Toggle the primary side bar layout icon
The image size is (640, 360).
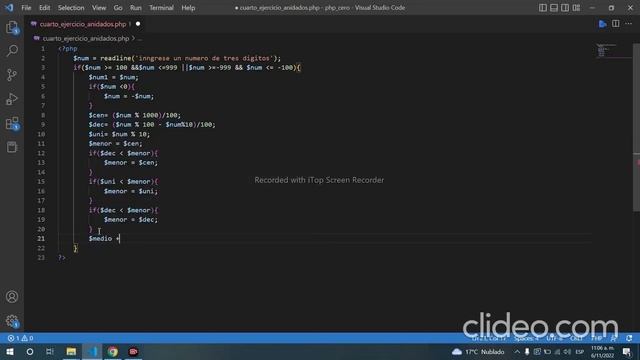click(x=542, y=8)
